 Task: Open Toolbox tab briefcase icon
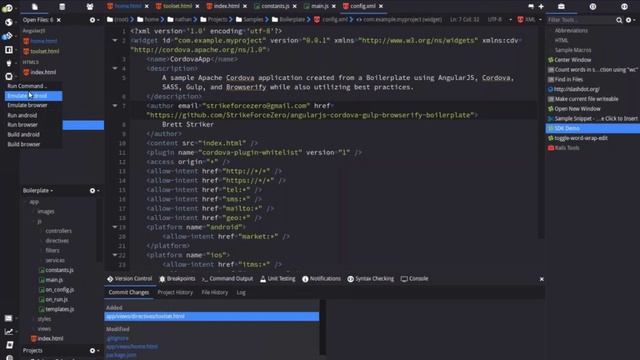coord(561,7)
